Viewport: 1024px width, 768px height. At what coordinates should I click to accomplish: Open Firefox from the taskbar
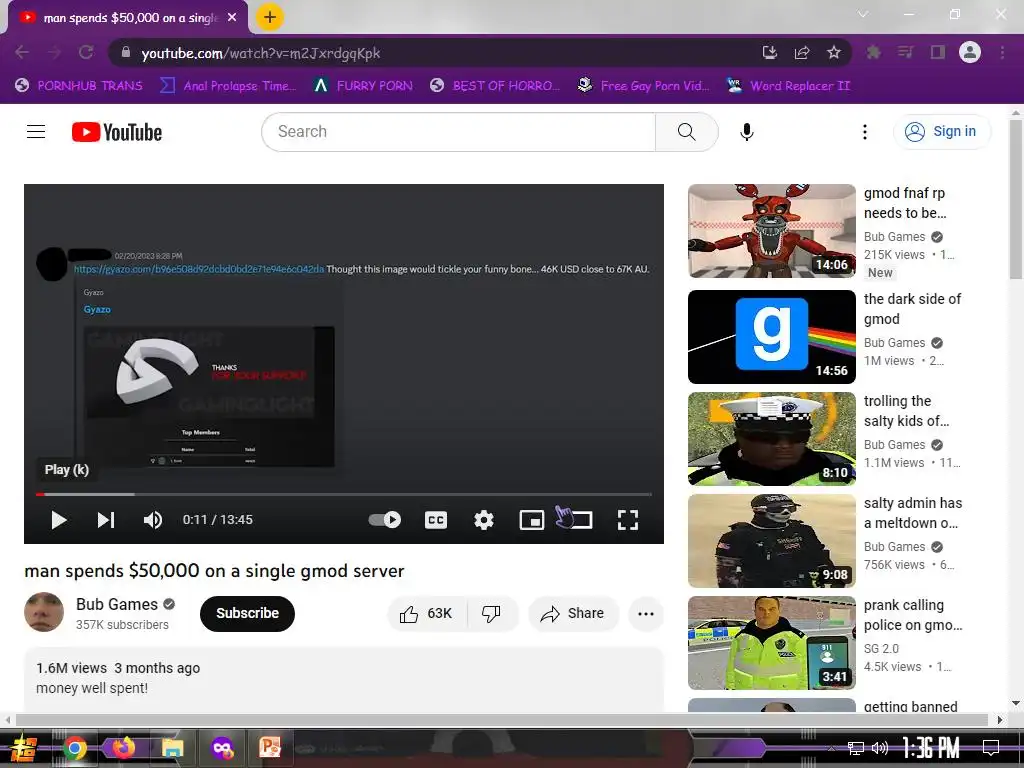123,748
